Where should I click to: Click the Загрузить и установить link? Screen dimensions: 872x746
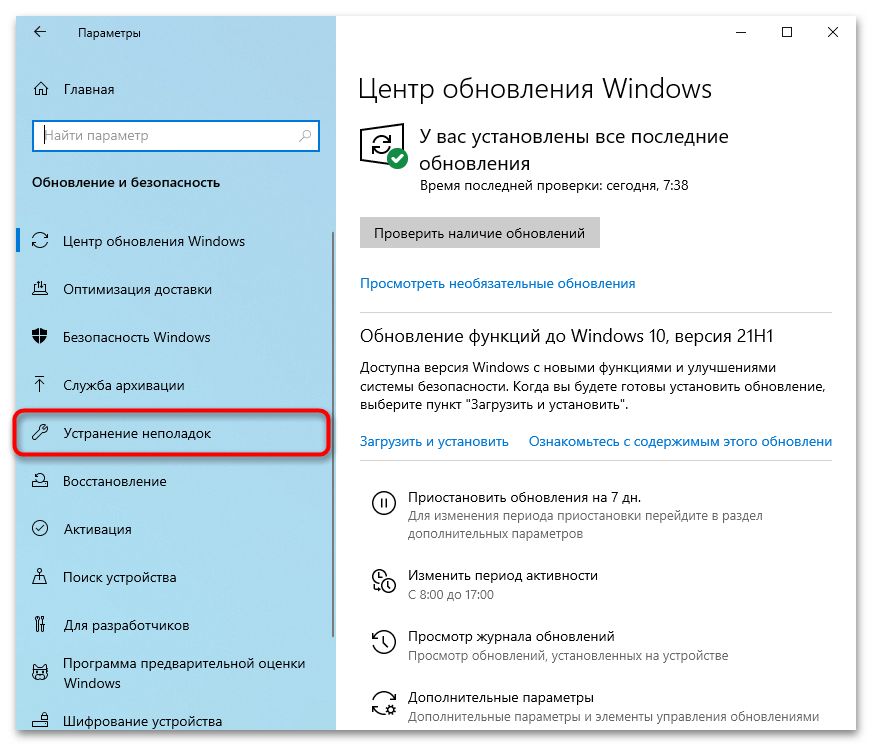[x=434, y=442]
